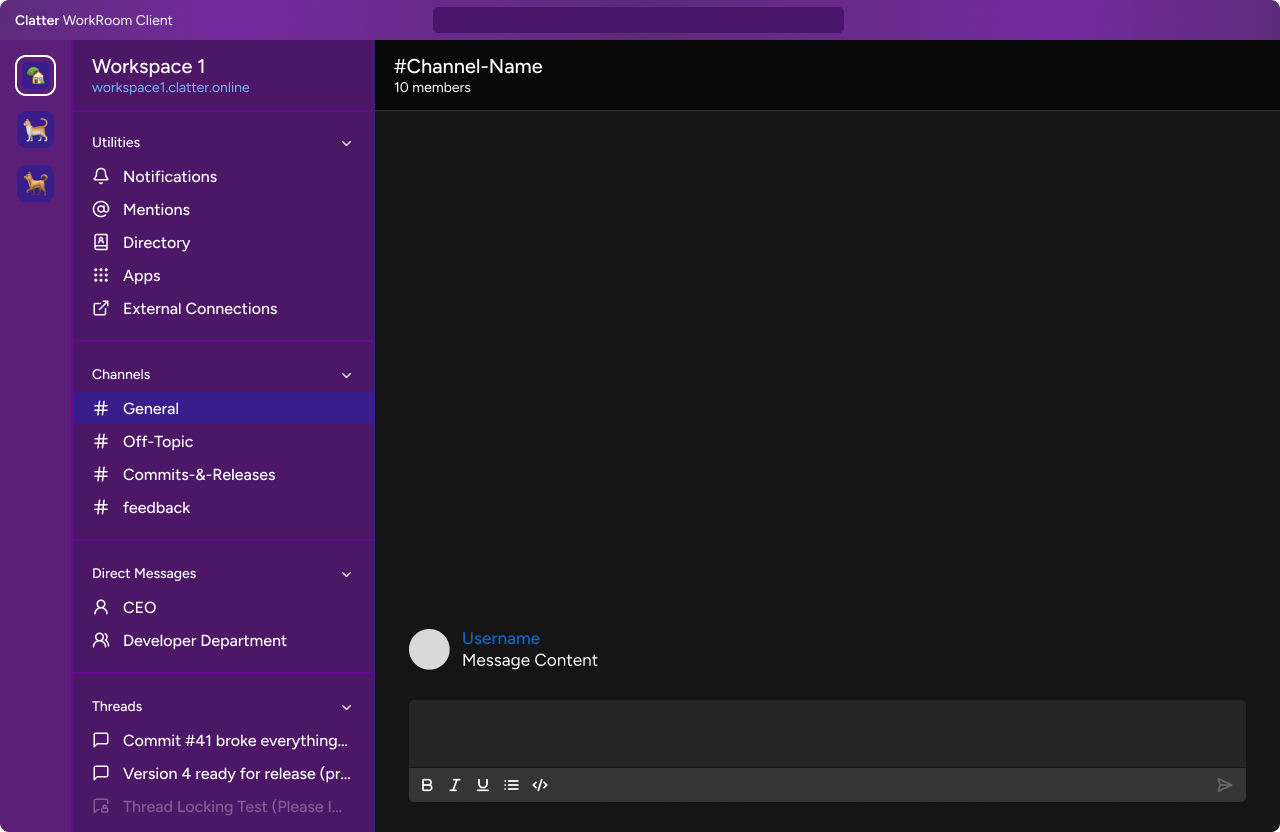Switch to the dog avatar workspace
This screenshot has height=832, width=1280.
tap(35, 183)
